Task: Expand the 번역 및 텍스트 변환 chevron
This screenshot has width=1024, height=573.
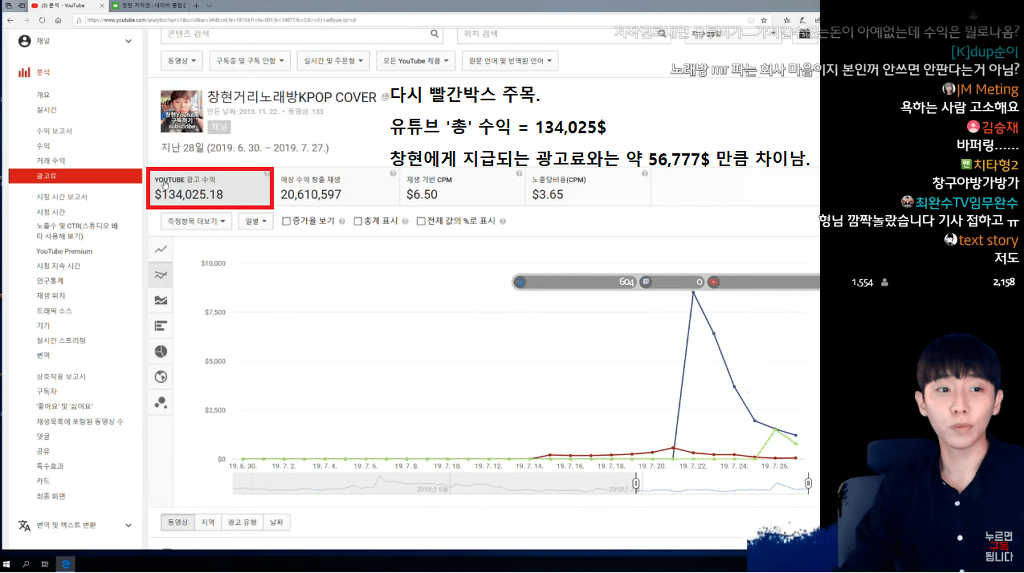Action: [128, 525]
